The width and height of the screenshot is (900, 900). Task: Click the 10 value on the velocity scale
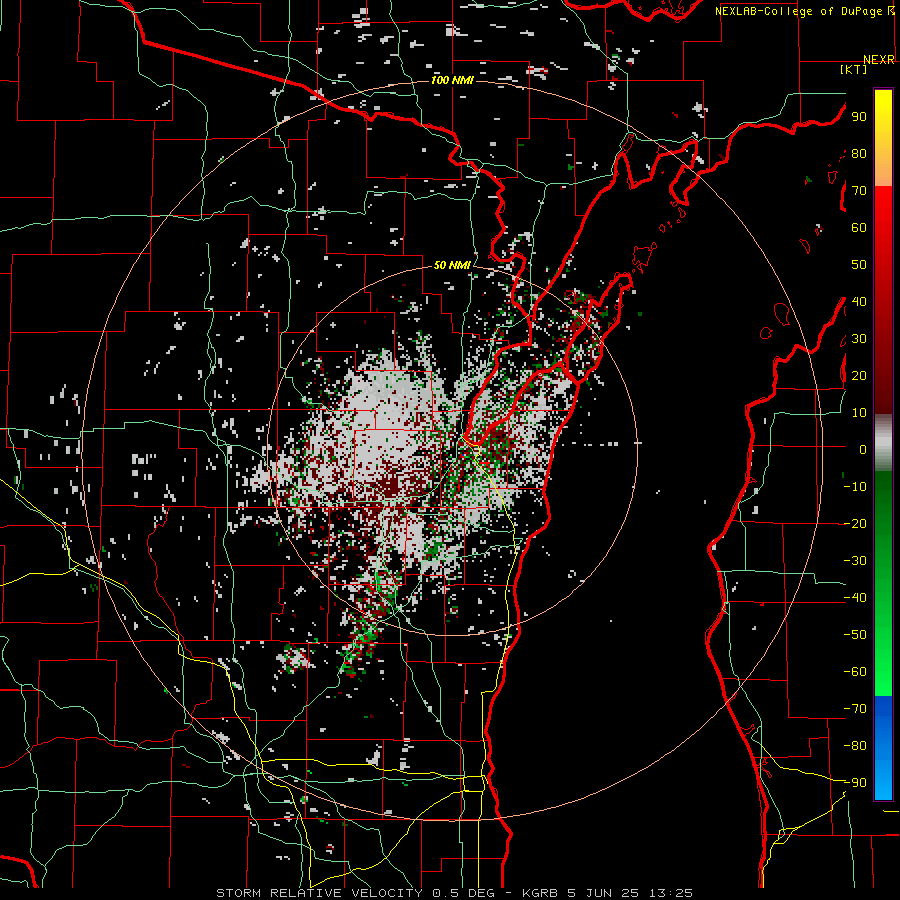859,413
